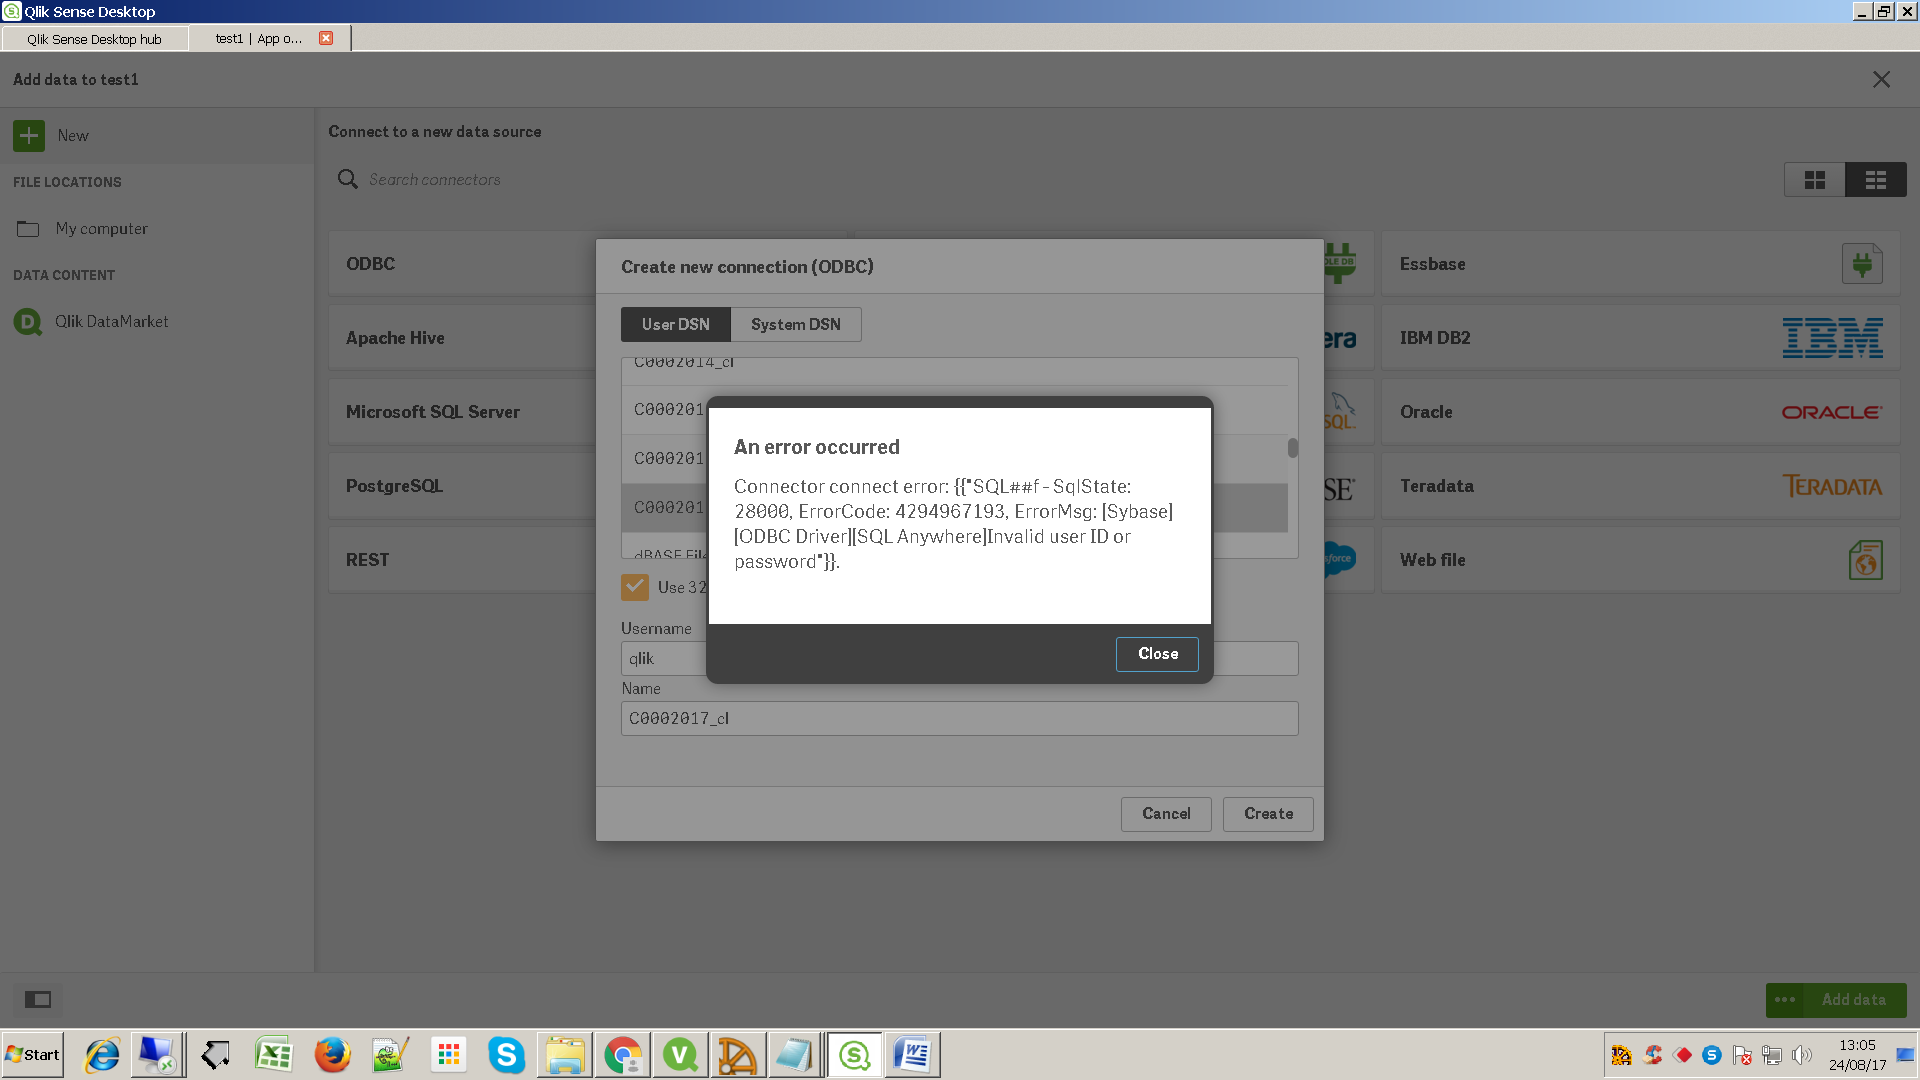Open QlikView taskbar icon
This screenshot has width=1920, height=1080.
click(681, 1055)
